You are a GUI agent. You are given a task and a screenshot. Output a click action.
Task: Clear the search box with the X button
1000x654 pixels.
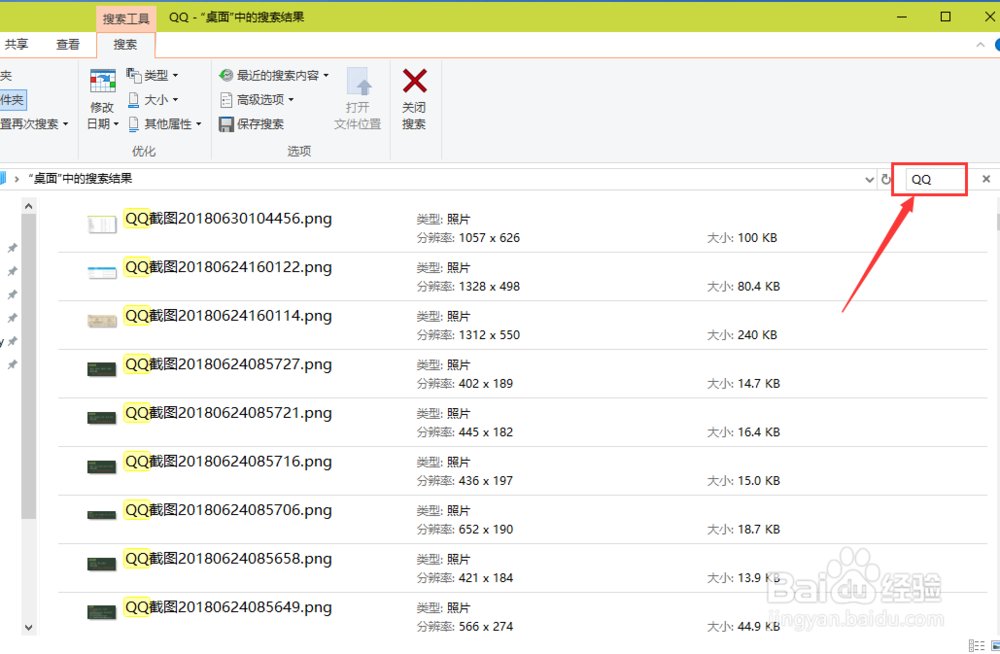986,179
